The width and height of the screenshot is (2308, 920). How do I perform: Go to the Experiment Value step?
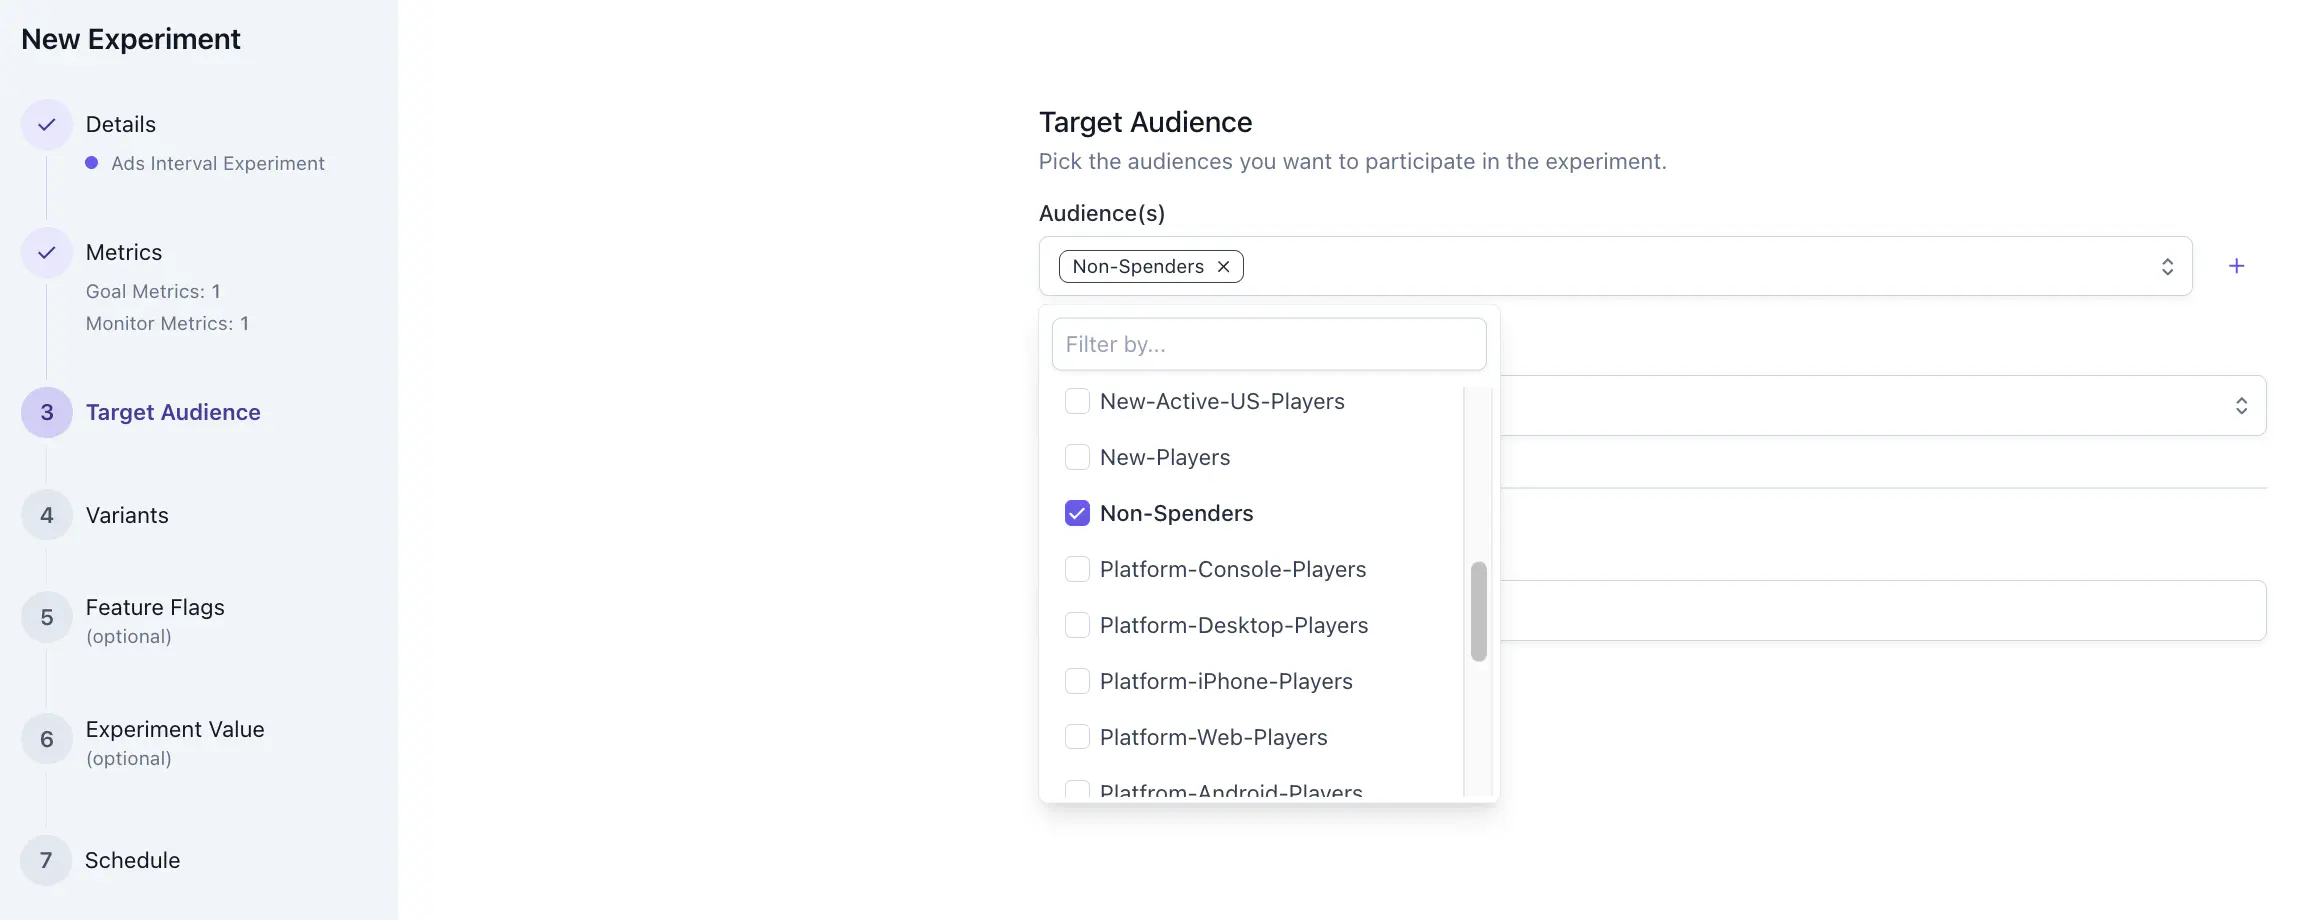click(175, 729)
